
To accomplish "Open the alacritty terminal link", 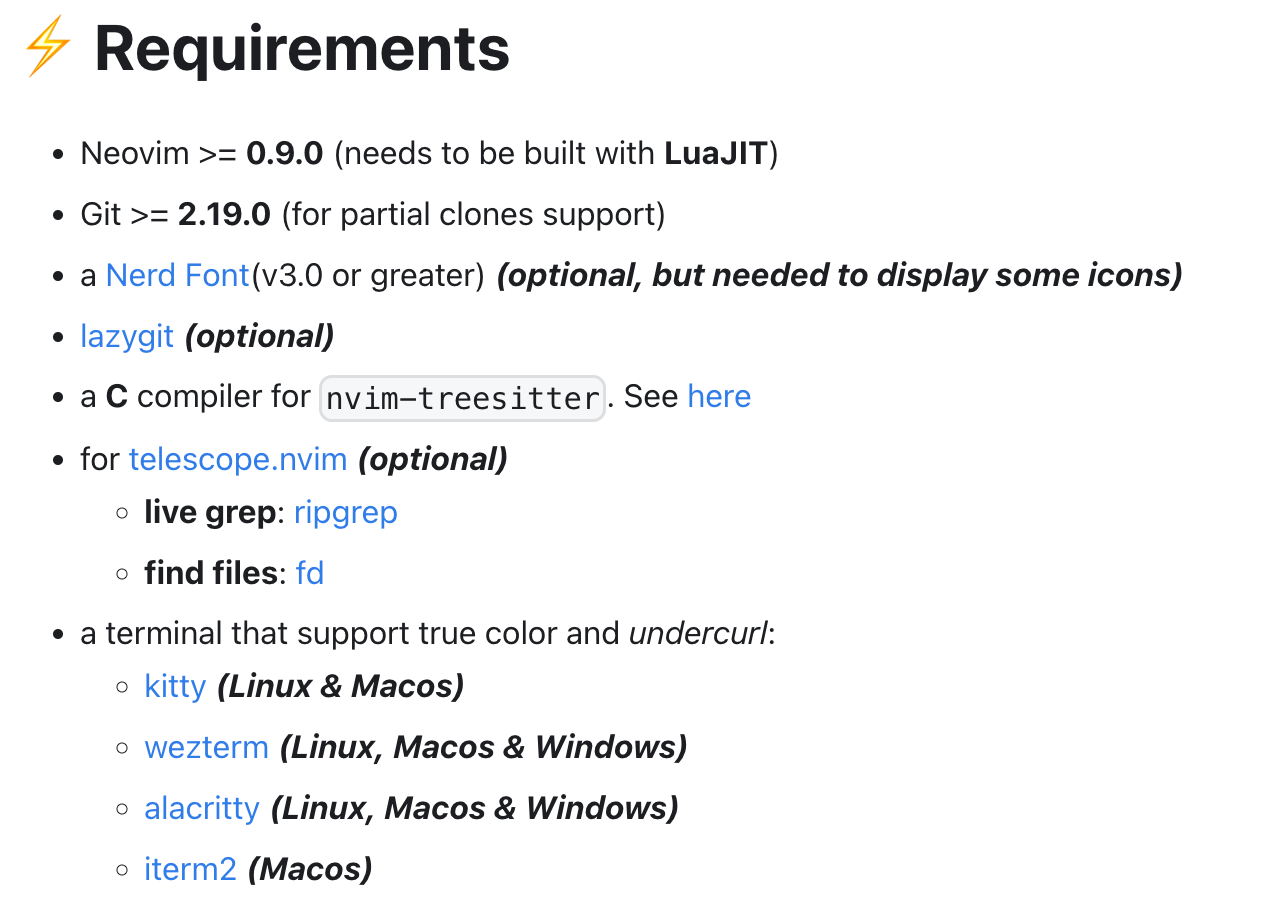I will pos(202,808).
